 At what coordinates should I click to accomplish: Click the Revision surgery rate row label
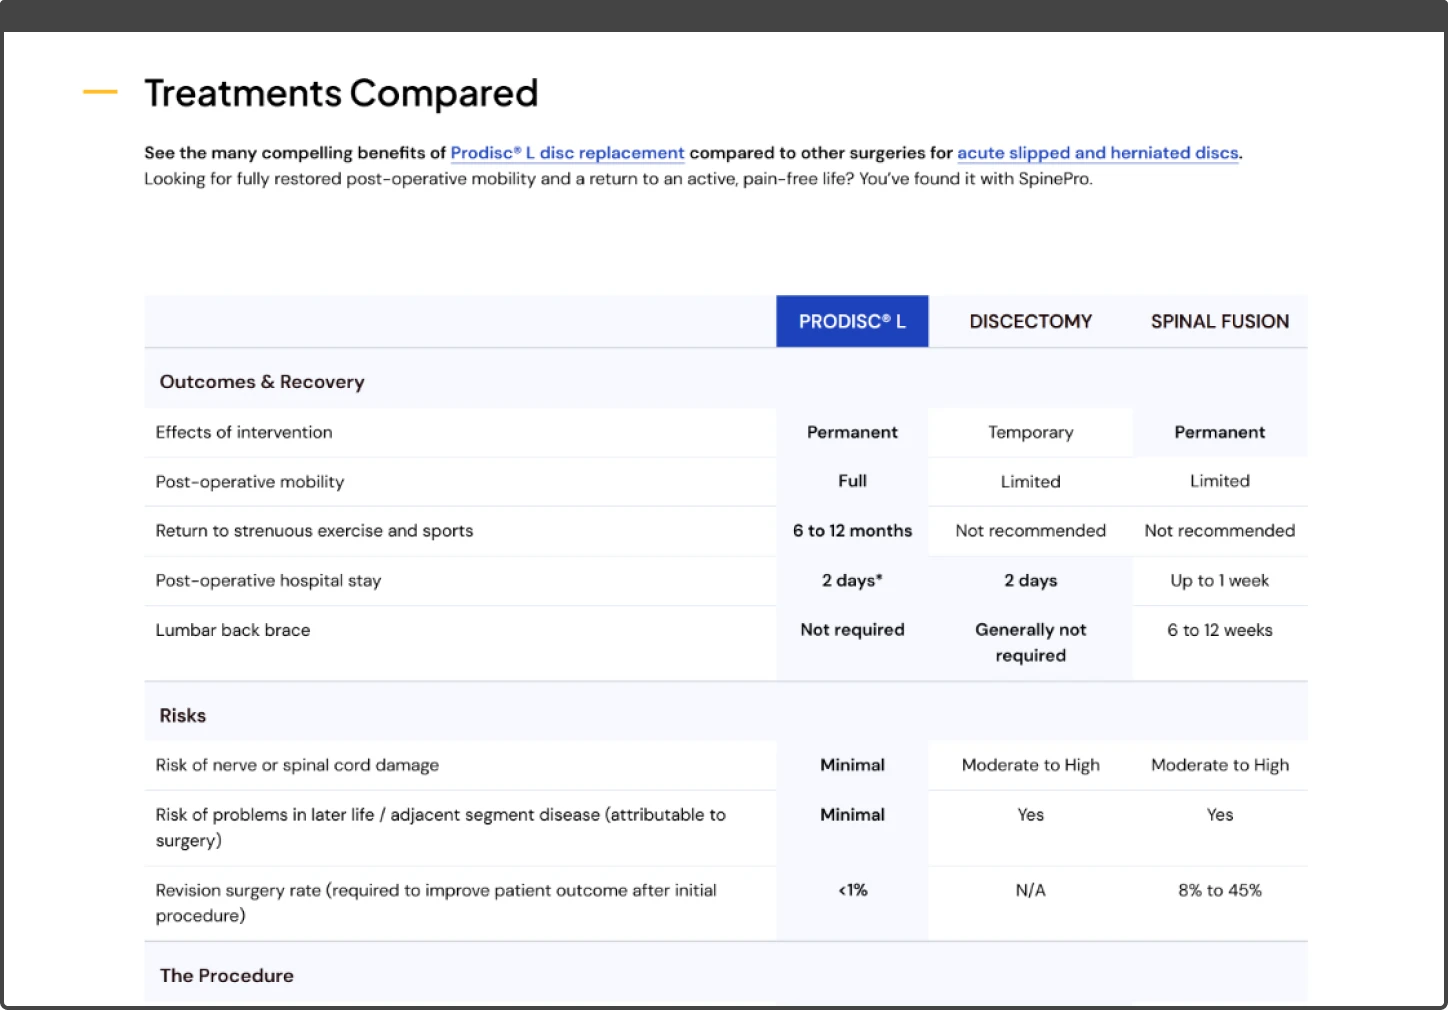pyautogui.click(x=435, y=902)
